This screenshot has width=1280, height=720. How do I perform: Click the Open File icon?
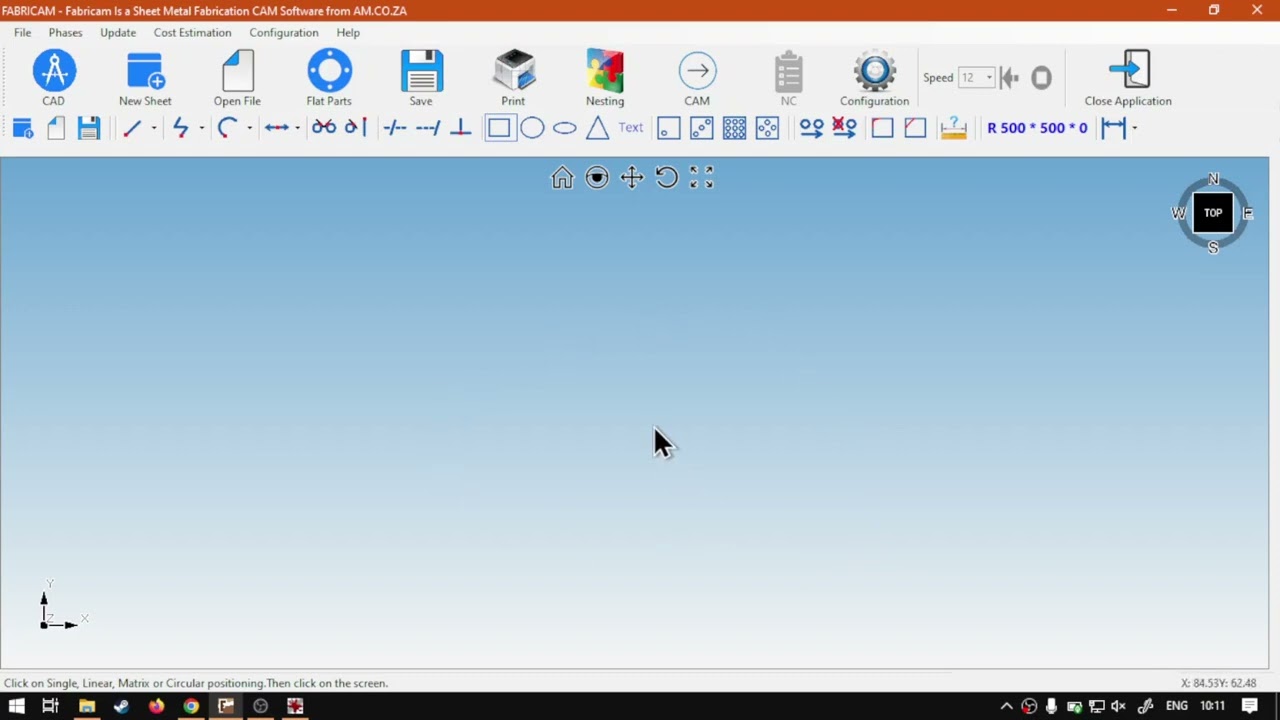(x=237, y=78)
